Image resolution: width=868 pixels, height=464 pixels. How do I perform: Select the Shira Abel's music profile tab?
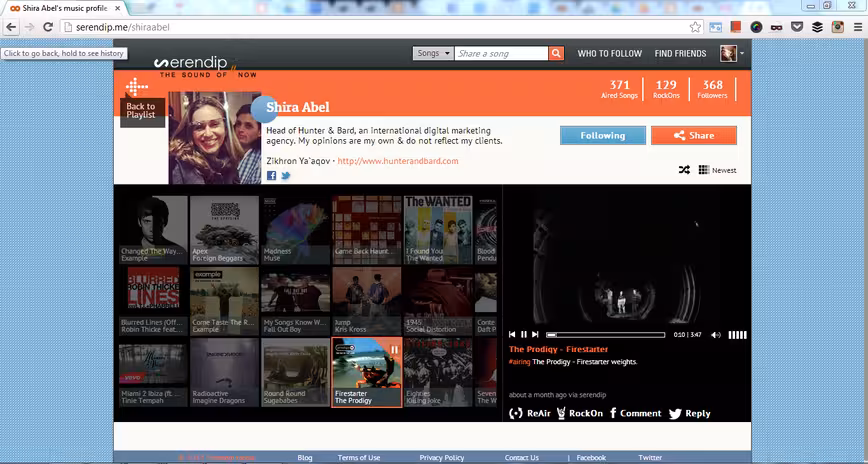pos(65,8)
